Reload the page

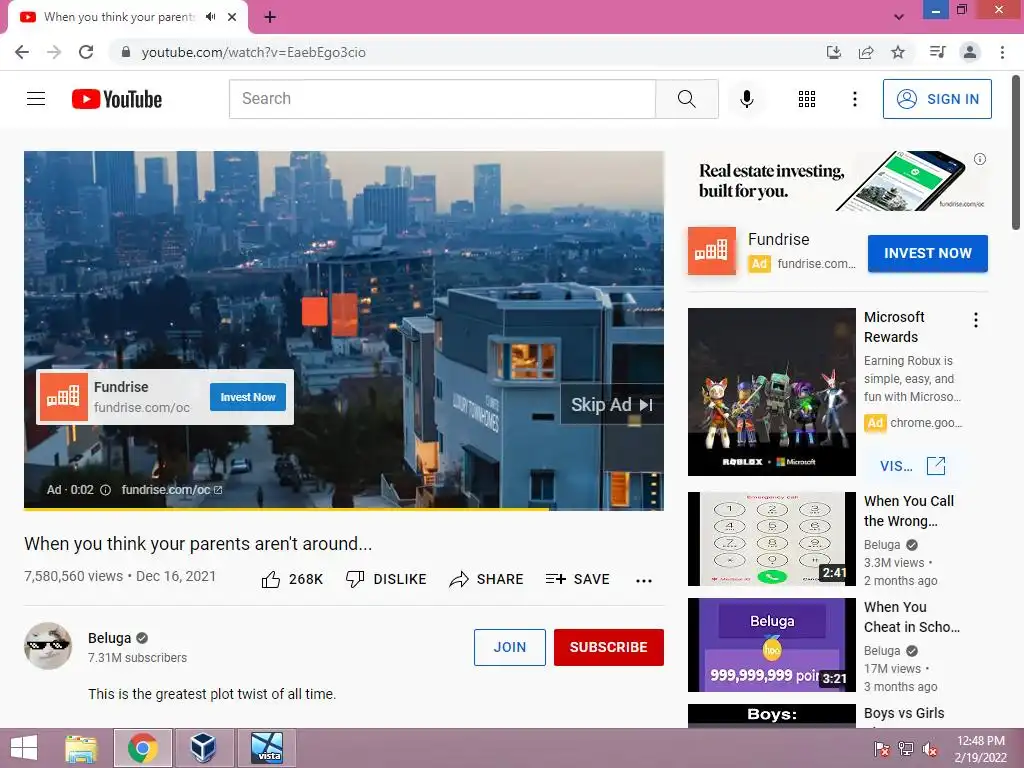86,52
